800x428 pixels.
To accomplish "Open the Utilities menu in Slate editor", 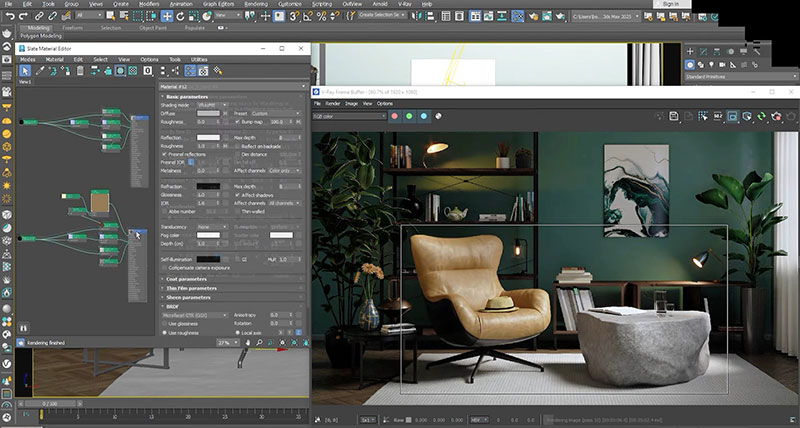I will pos(199,59).
